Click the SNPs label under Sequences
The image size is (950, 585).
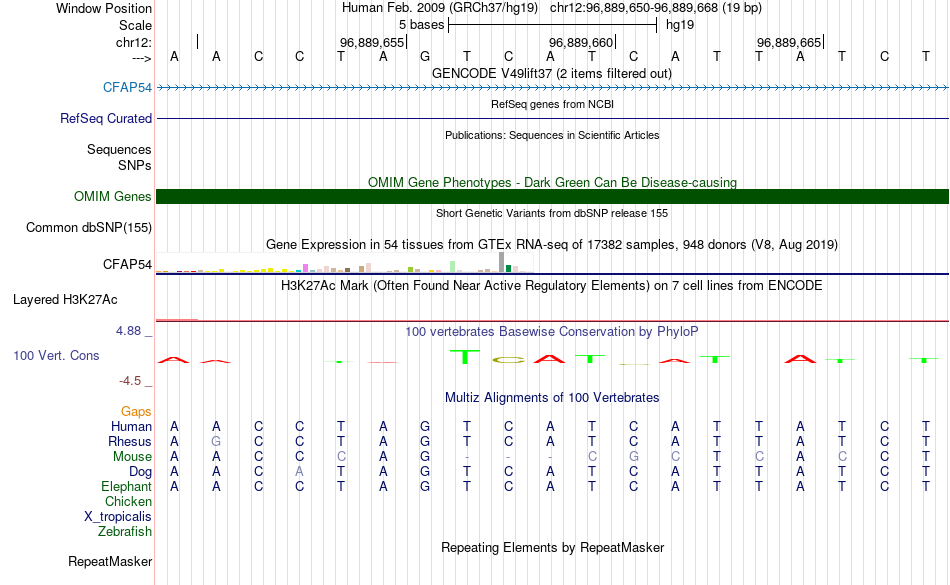135,165
